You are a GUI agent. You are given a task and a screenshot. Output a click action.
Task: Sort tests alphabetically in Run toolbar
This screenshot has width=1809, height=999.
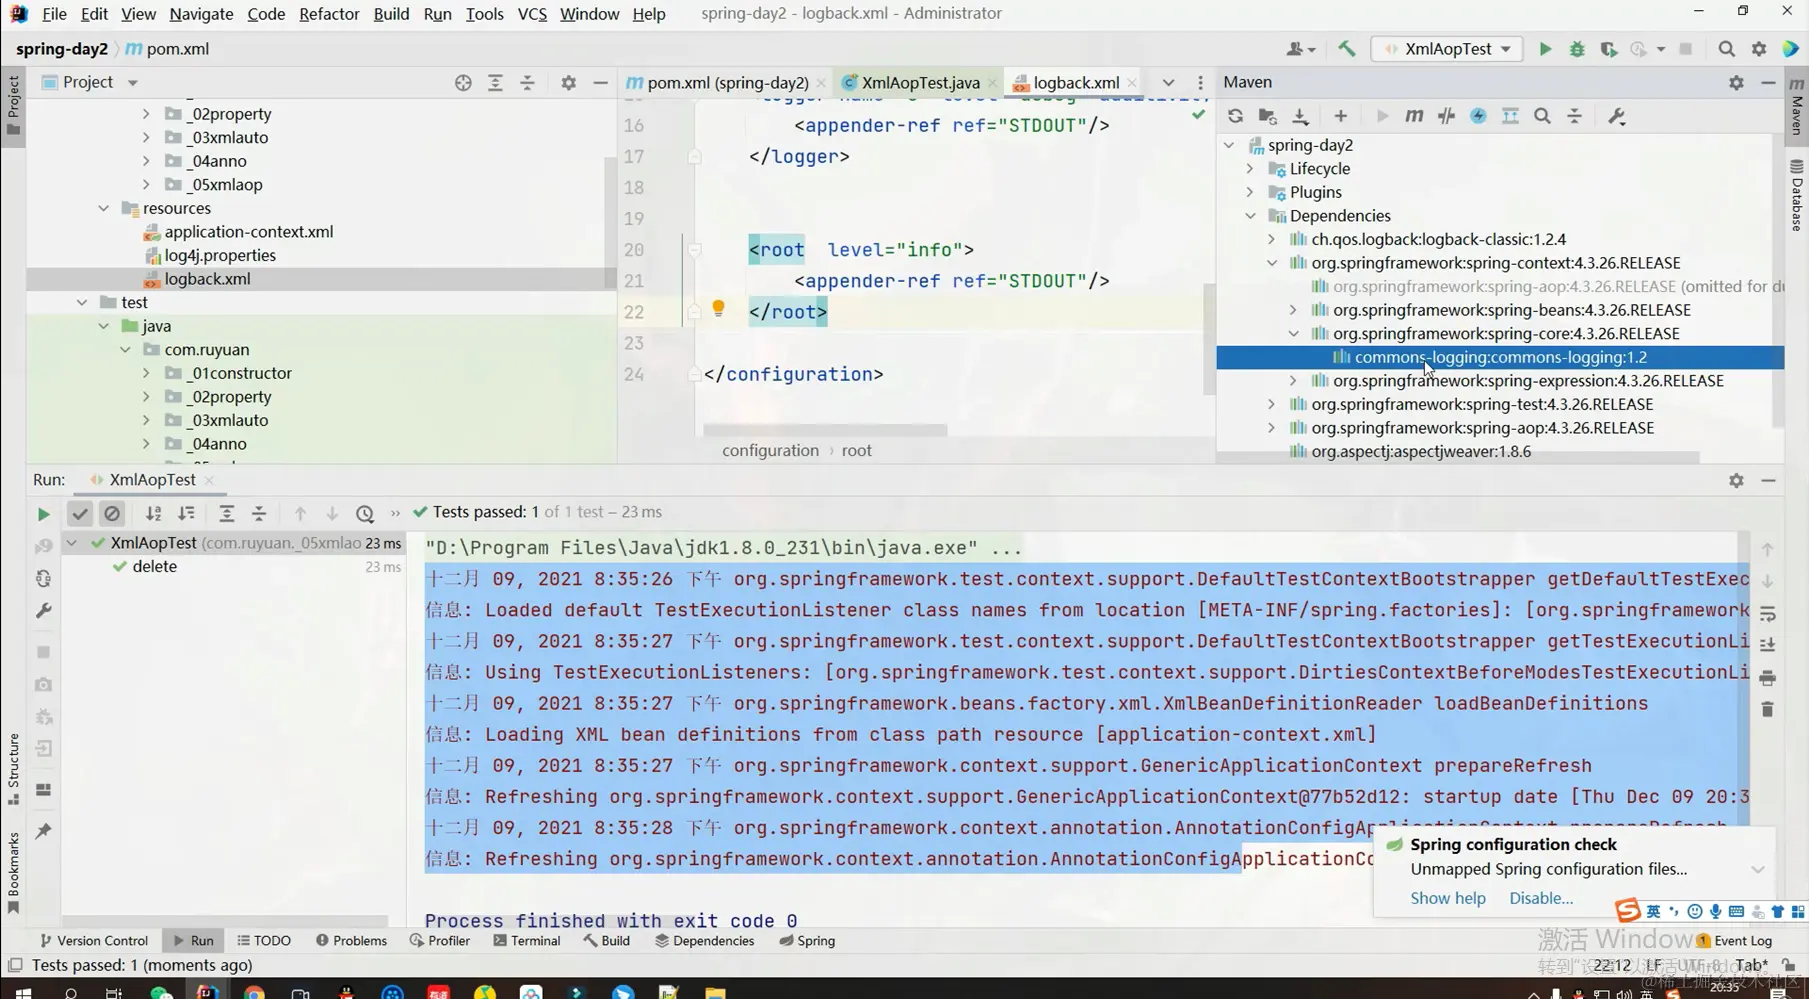click(153, 514)
